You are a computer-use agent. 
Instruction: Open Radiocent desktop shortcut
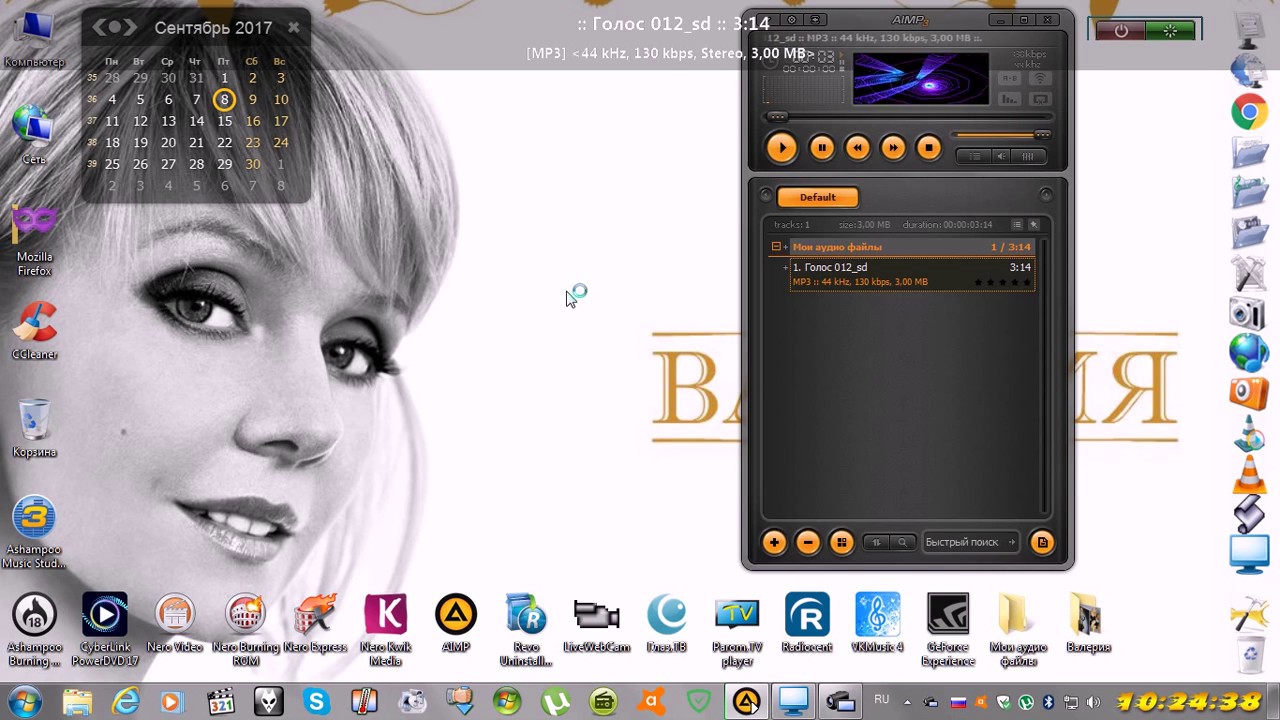point(807,623)
